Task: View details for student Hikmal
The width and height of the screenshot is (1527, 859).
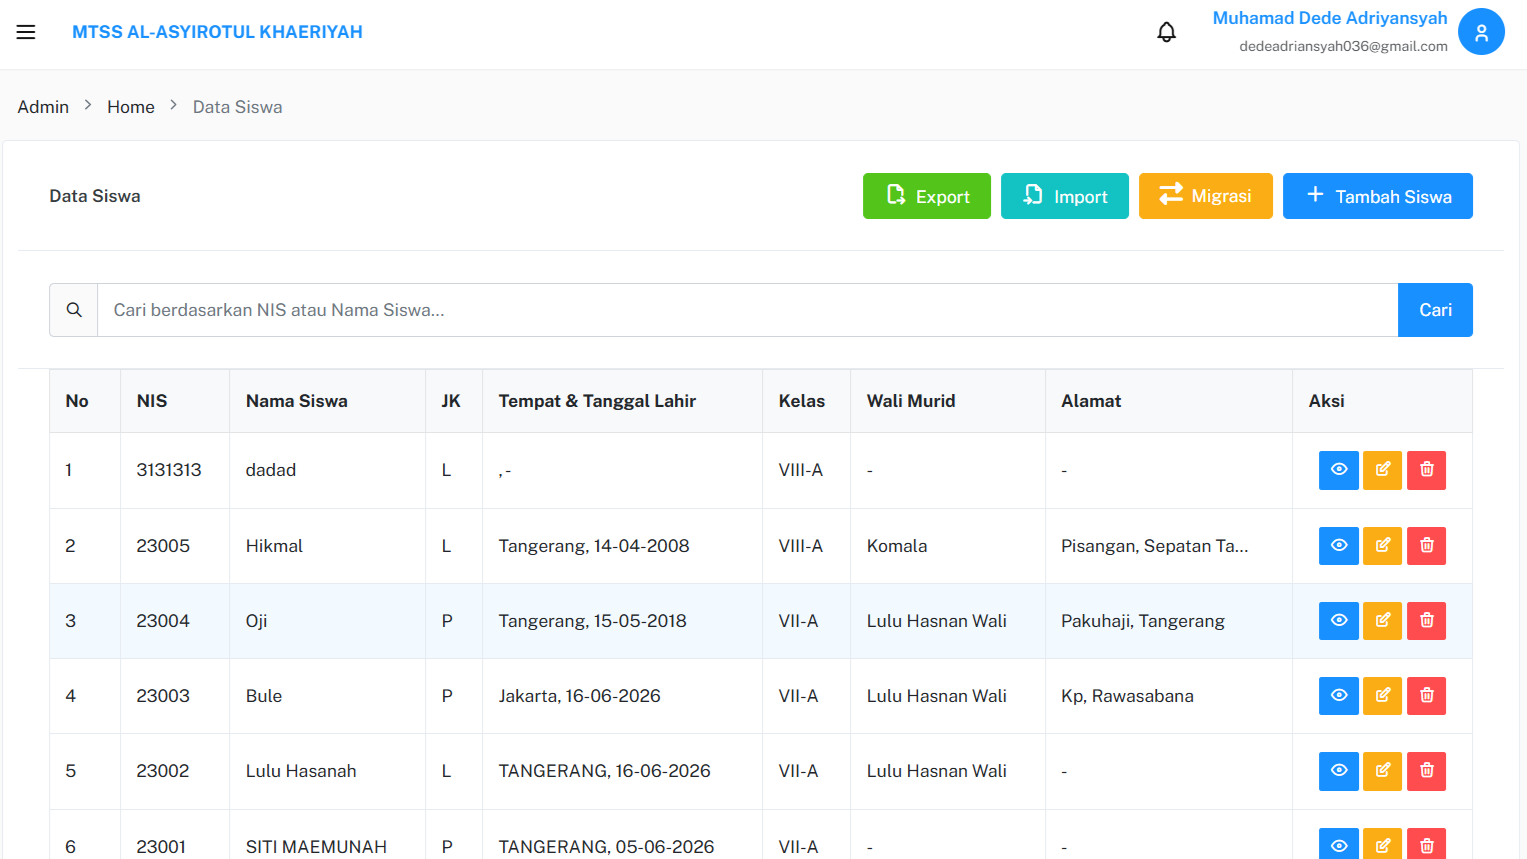Action: pyautogui.click(x=1338, y=546)
